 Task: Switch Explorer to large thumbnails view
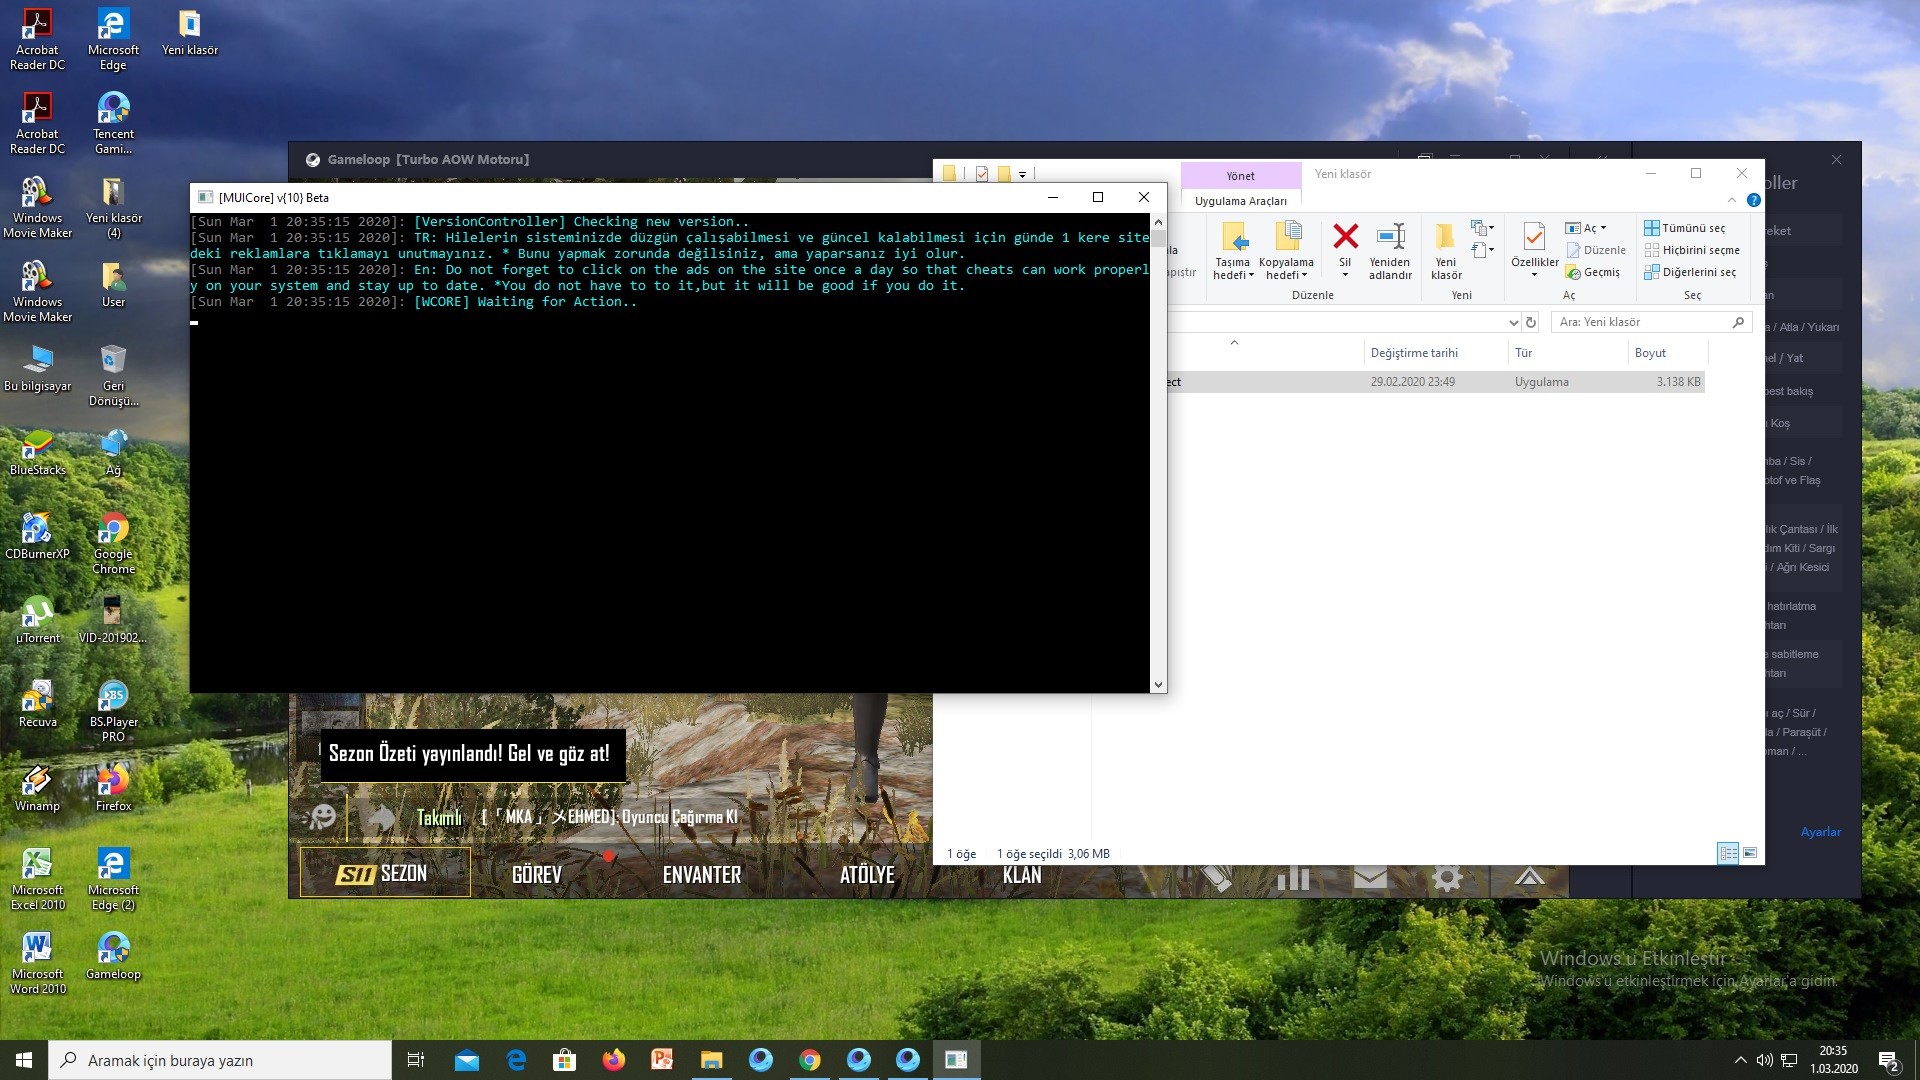coord(1750,853)
